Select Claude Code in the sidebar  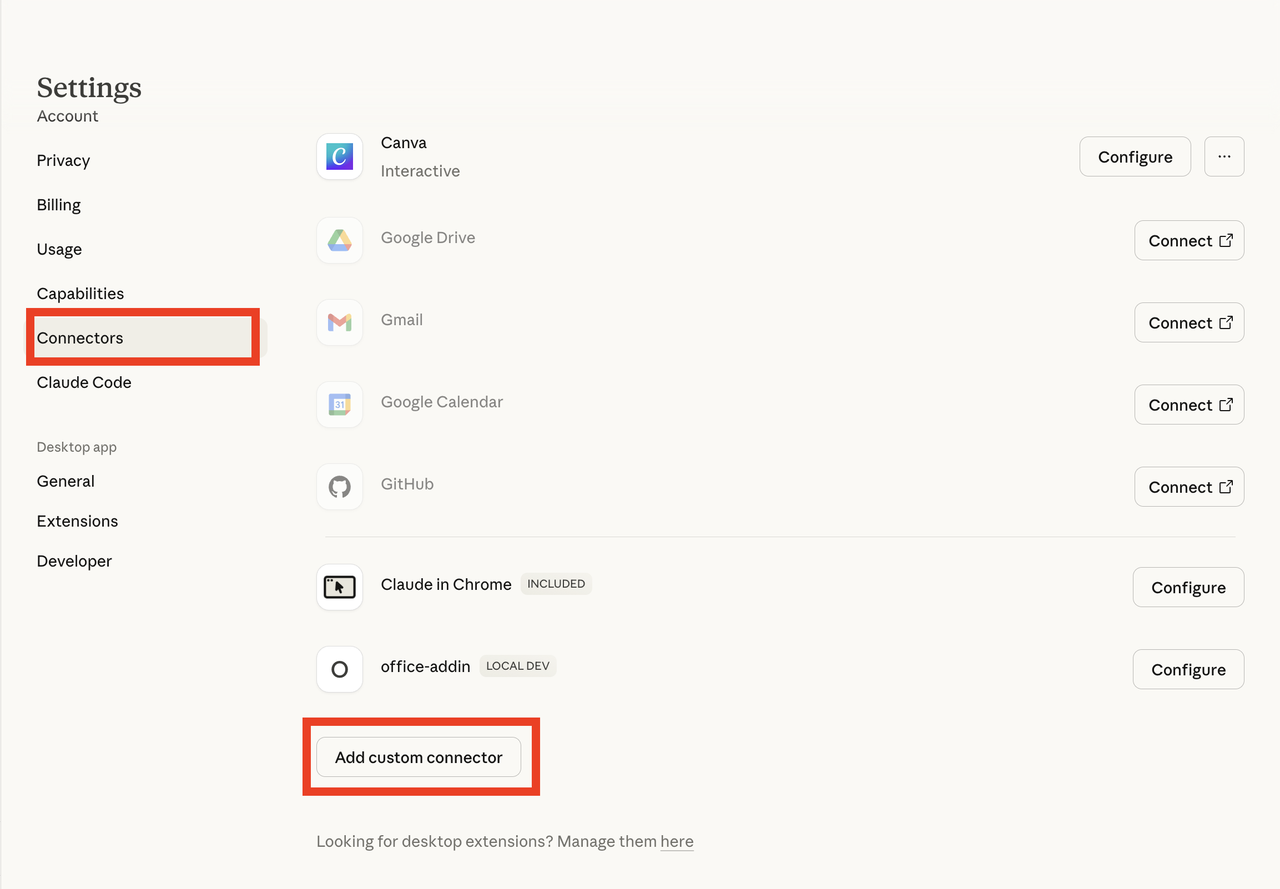coord(84,382)
